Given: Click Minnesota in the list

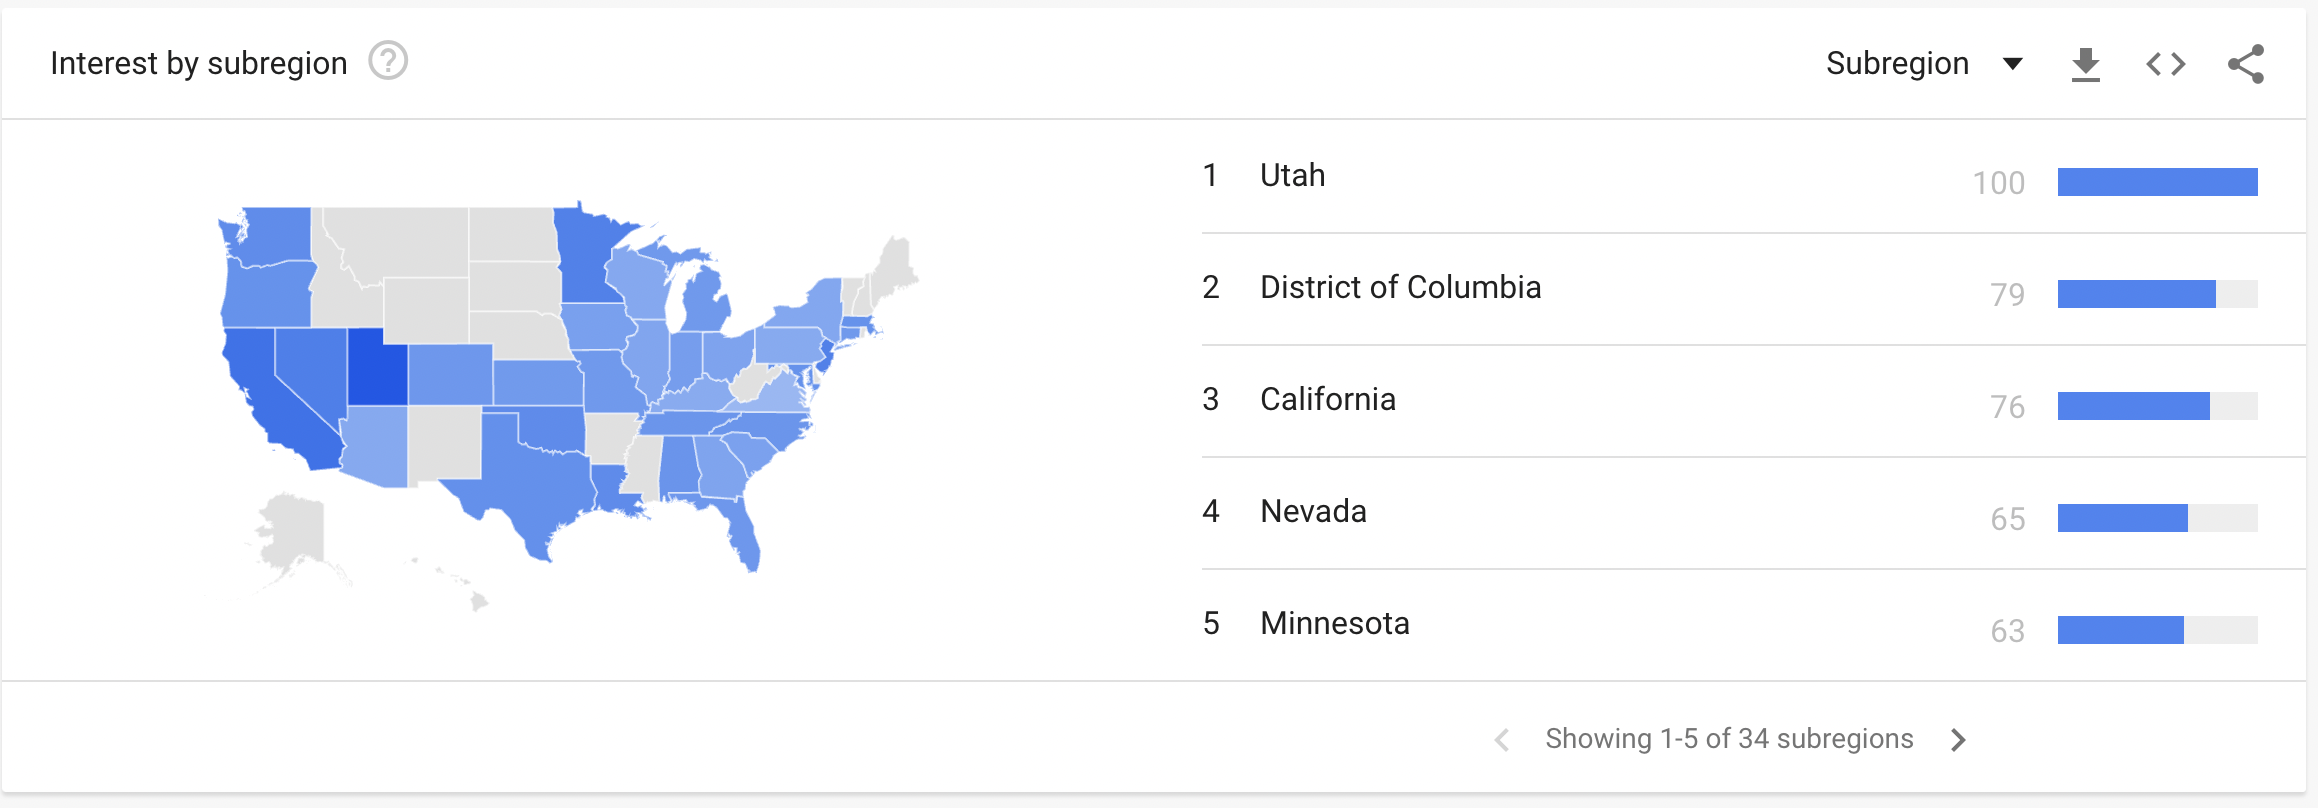Looking at the screenshot, I should pos(1334,624).
